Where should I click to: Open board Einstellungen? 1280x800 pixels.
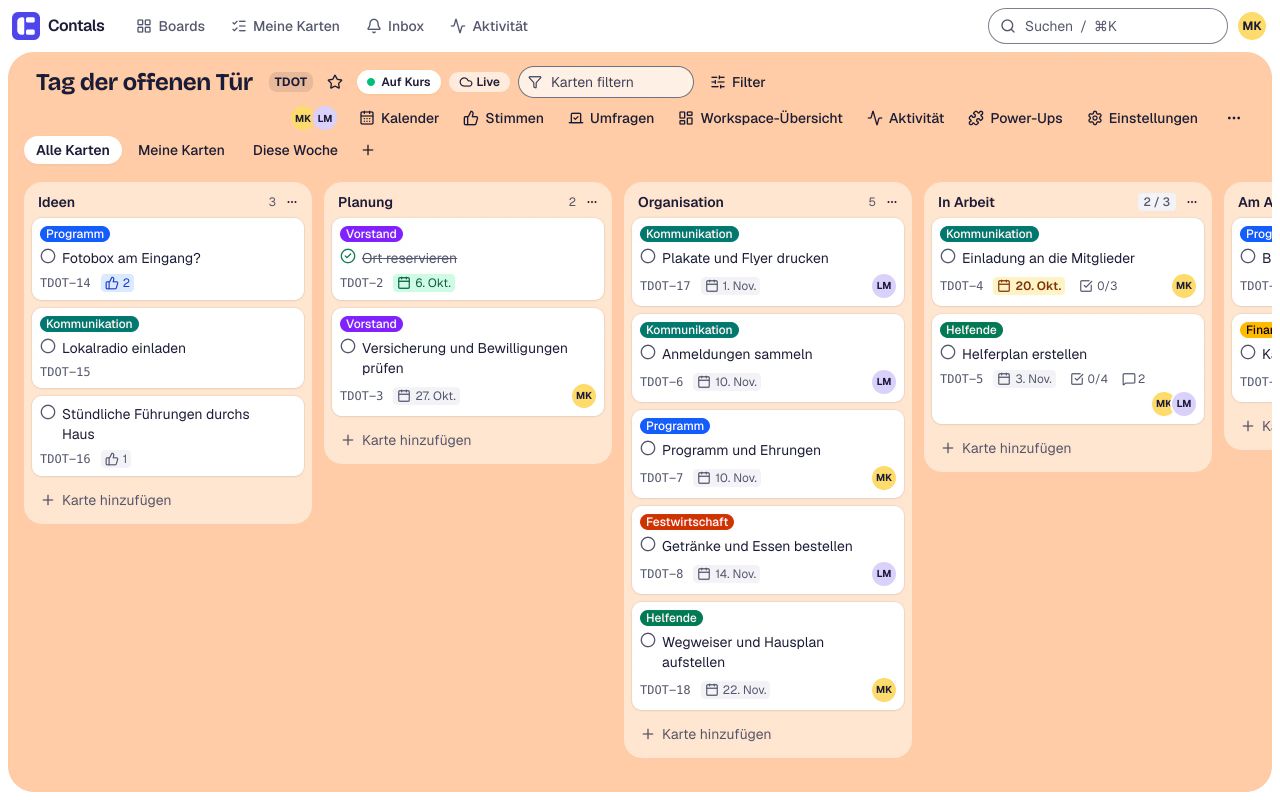(1143, 118)
